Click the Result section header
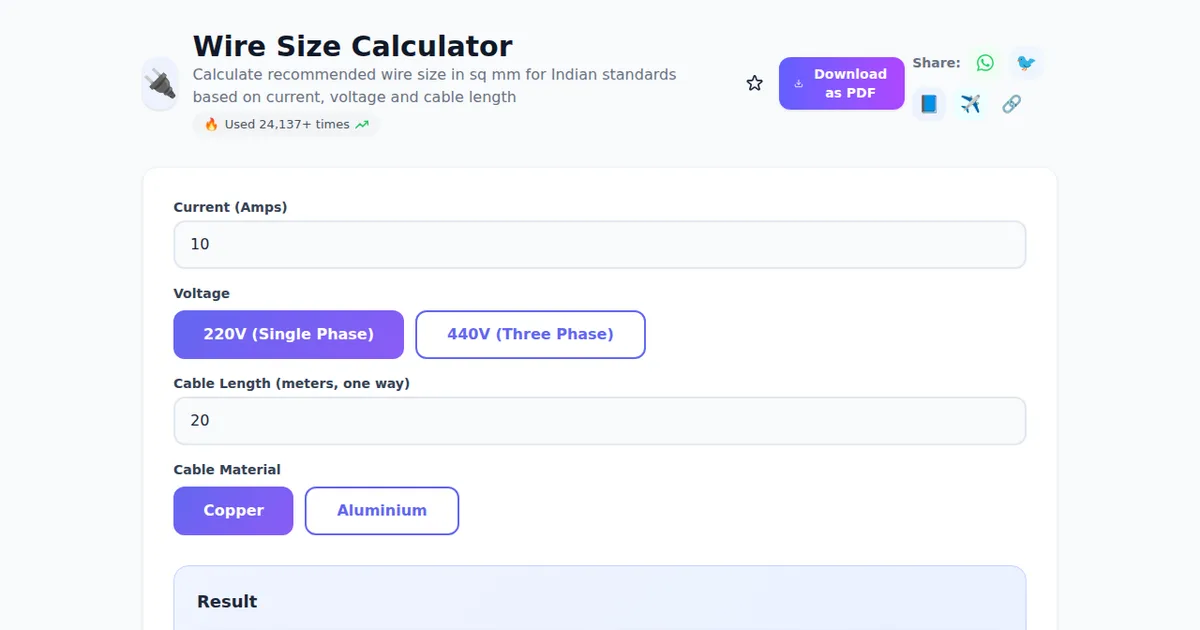1200x630 pixels. (x=226, y=601)
